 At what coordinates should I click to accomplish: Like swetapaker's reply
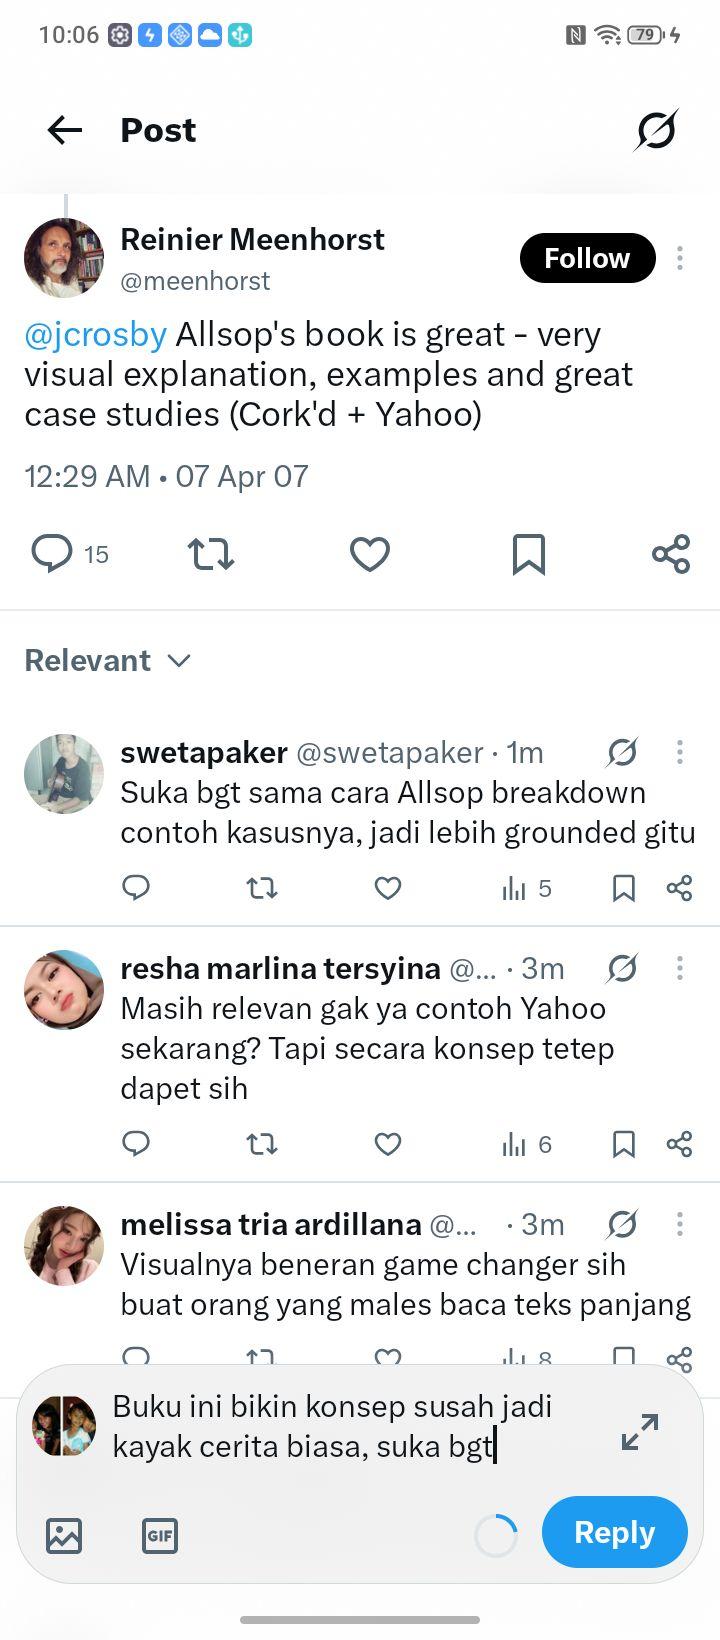click(x=388, y=888)
